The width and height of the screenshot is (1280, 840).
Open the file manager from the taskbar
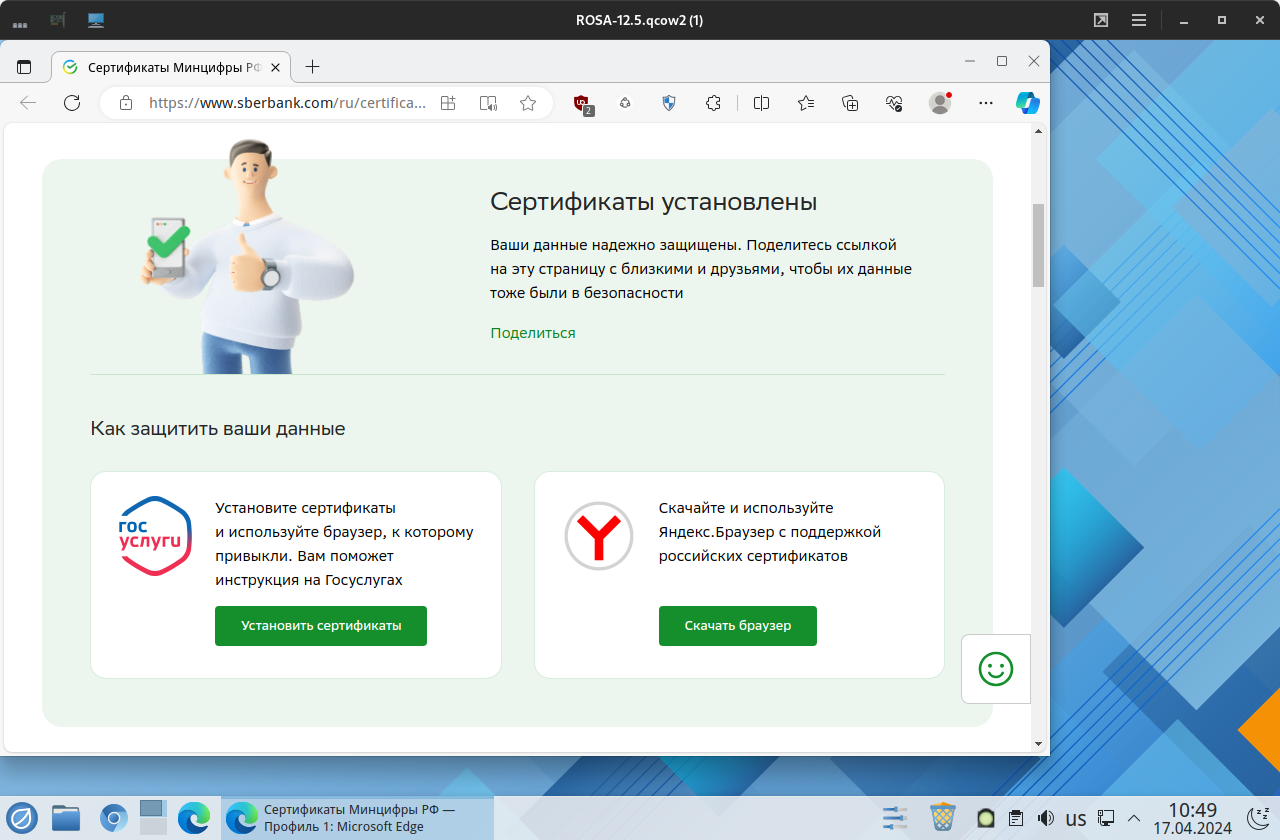66,818
